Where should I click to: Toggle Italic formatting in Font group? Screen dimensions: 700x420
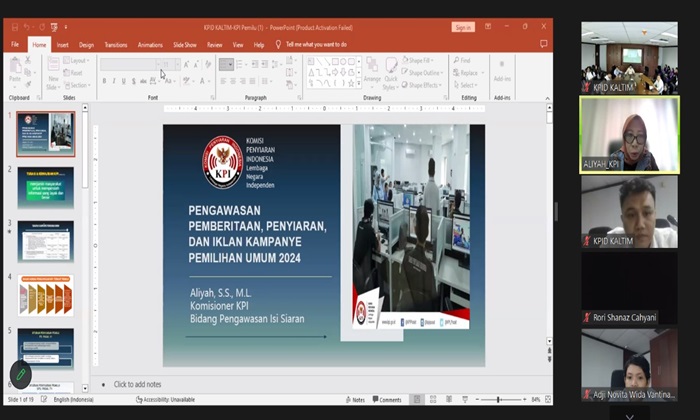tap(112, 81)
